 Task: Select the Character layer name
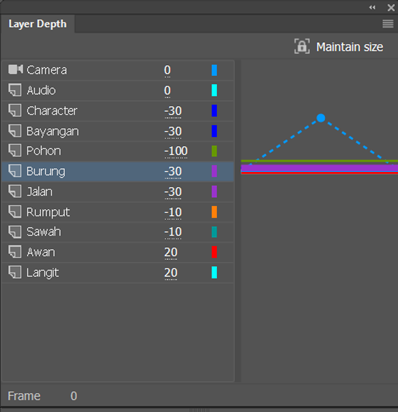52,111
